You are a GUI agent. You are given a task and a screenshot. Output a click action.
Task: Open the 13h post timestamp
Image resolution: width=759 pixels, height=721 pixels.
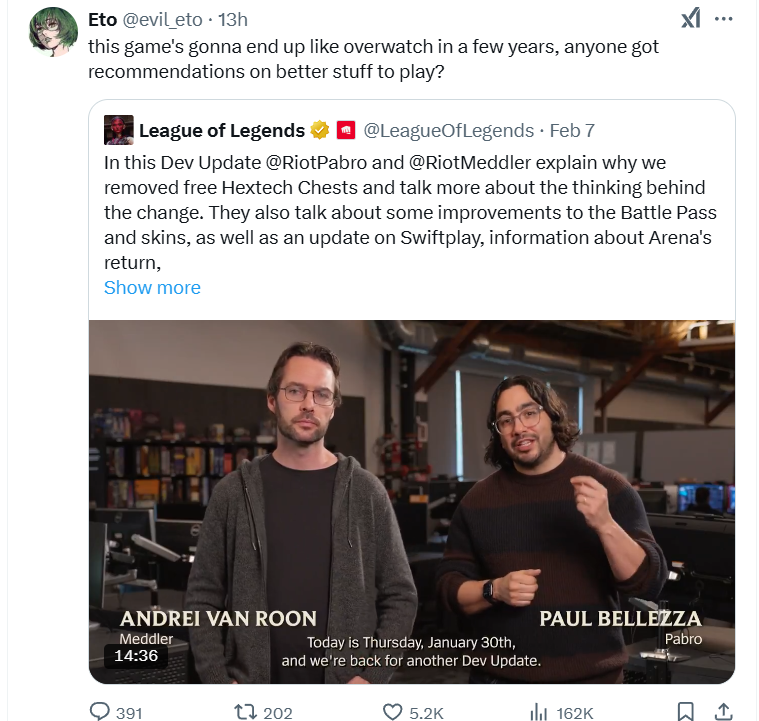(233, 20)
